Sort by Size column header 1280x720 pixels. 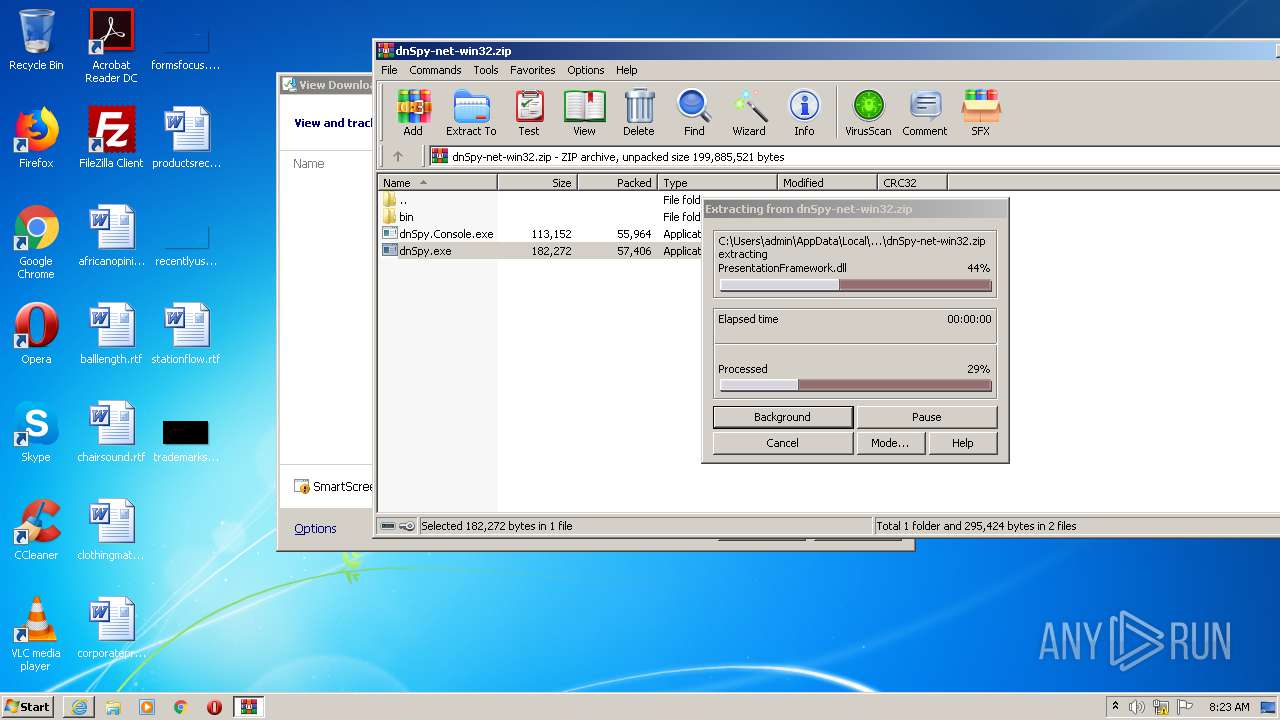pyautogui.click(x=538, y=183)
